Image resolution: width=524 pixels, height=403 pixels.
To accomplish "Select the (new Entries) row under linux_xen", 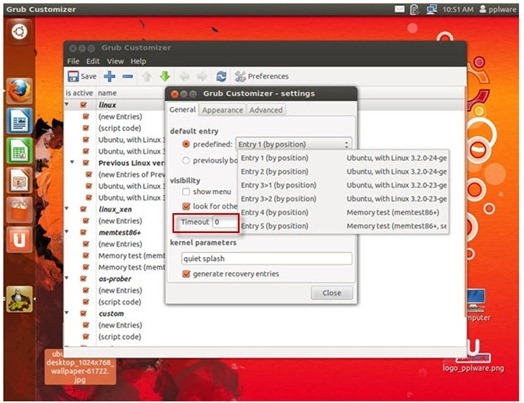I will pos(120,221).
